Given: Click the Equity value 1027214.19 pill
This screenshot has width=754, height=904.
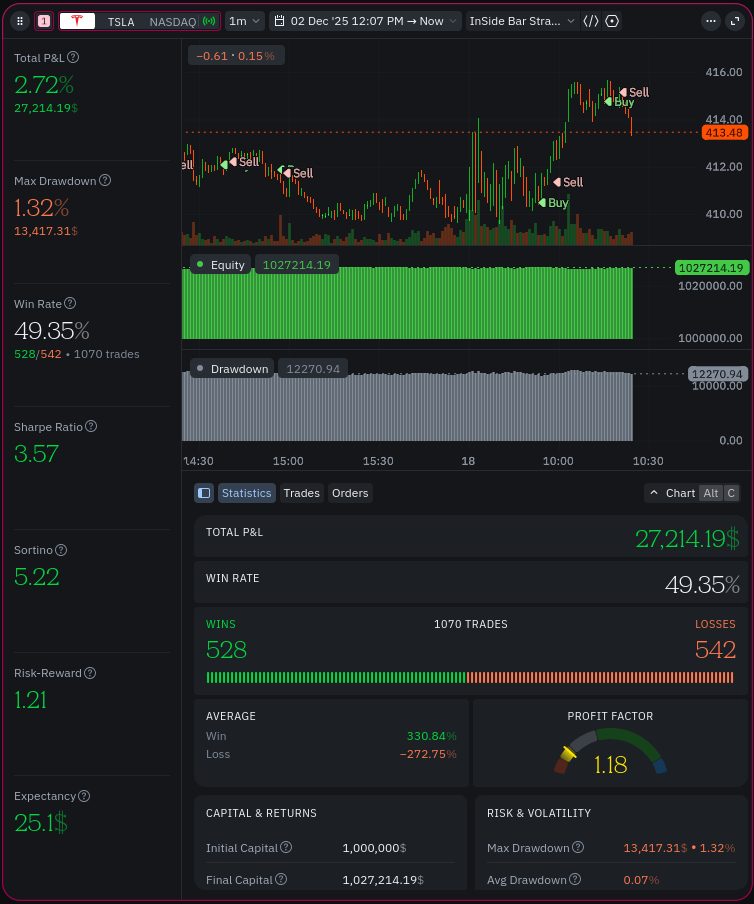Looking at the screenshot, I should (297, 265).
